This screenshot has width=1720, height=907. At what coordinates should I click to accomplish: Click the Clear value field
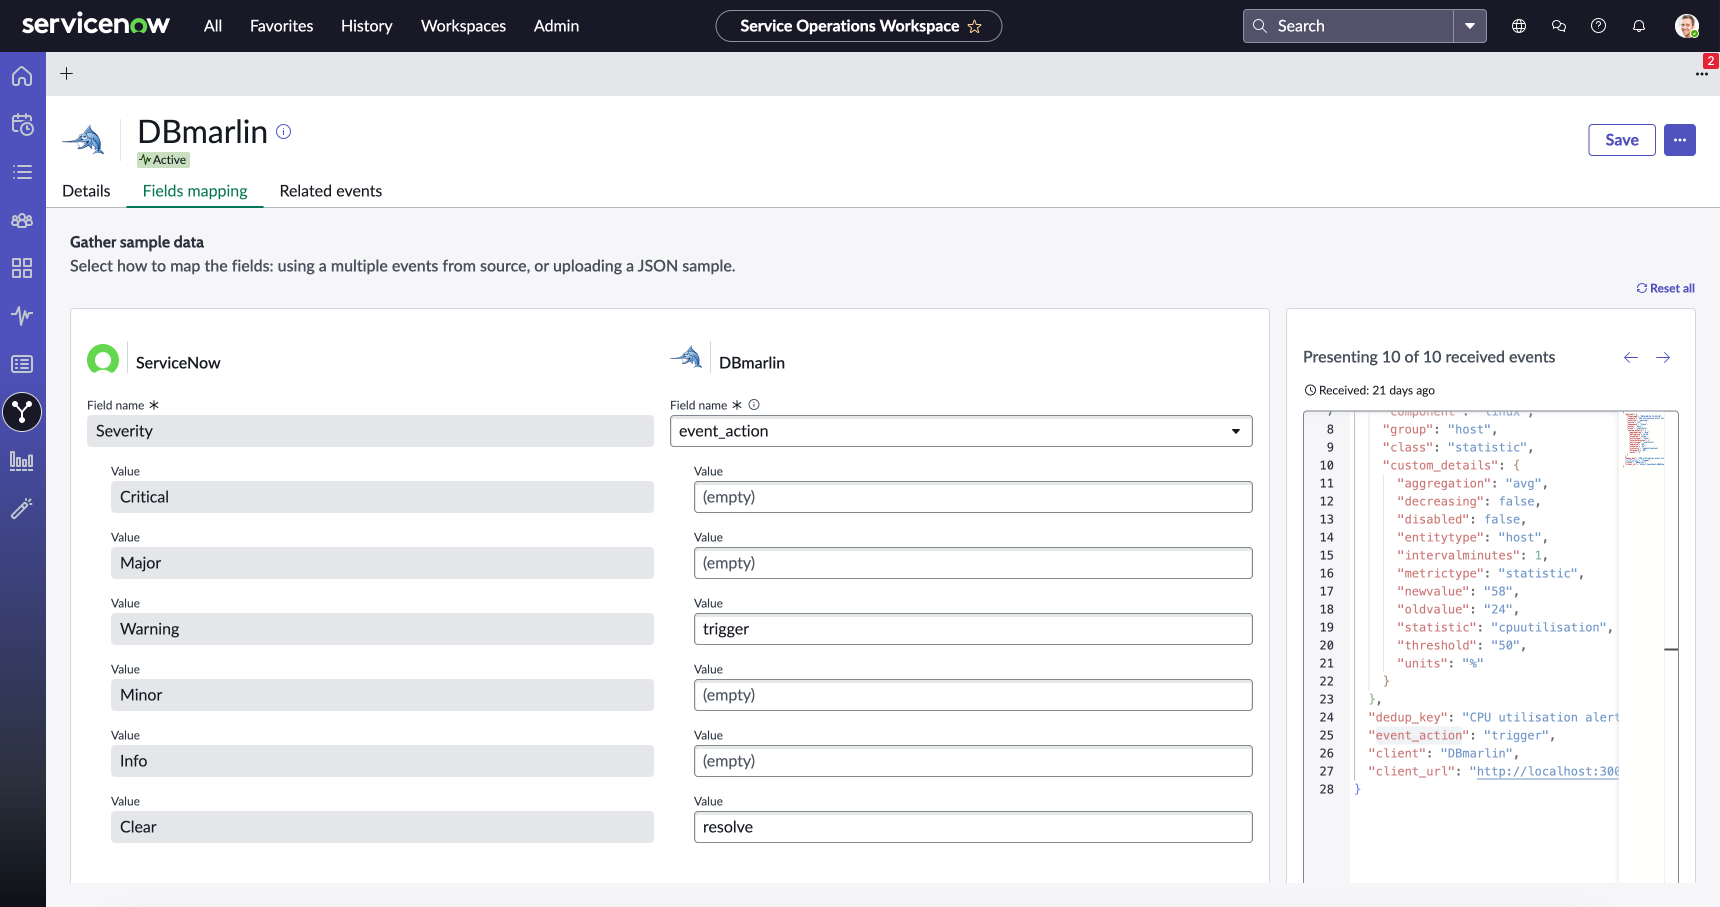[382, 827]
